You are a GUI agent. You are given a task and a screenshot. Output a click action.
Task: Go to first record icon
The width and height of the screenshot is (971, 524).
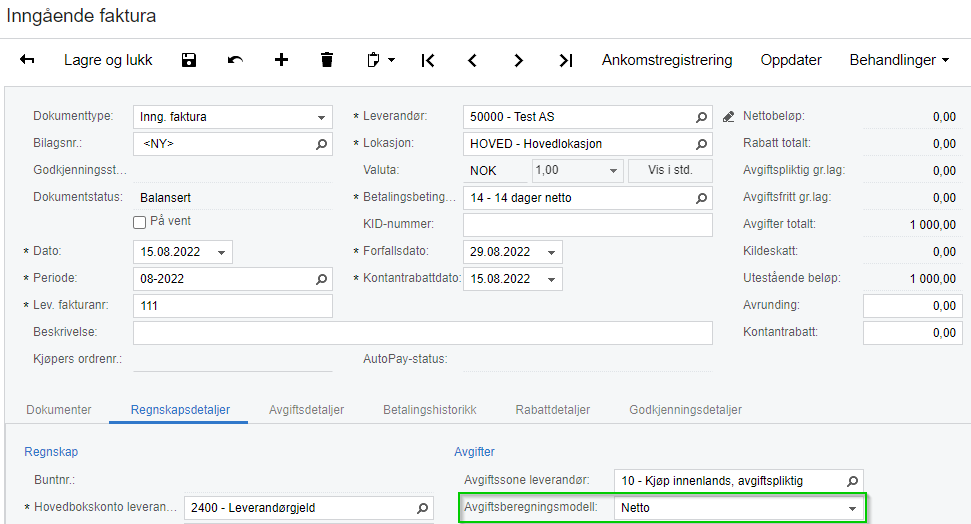tap(427, 60)
